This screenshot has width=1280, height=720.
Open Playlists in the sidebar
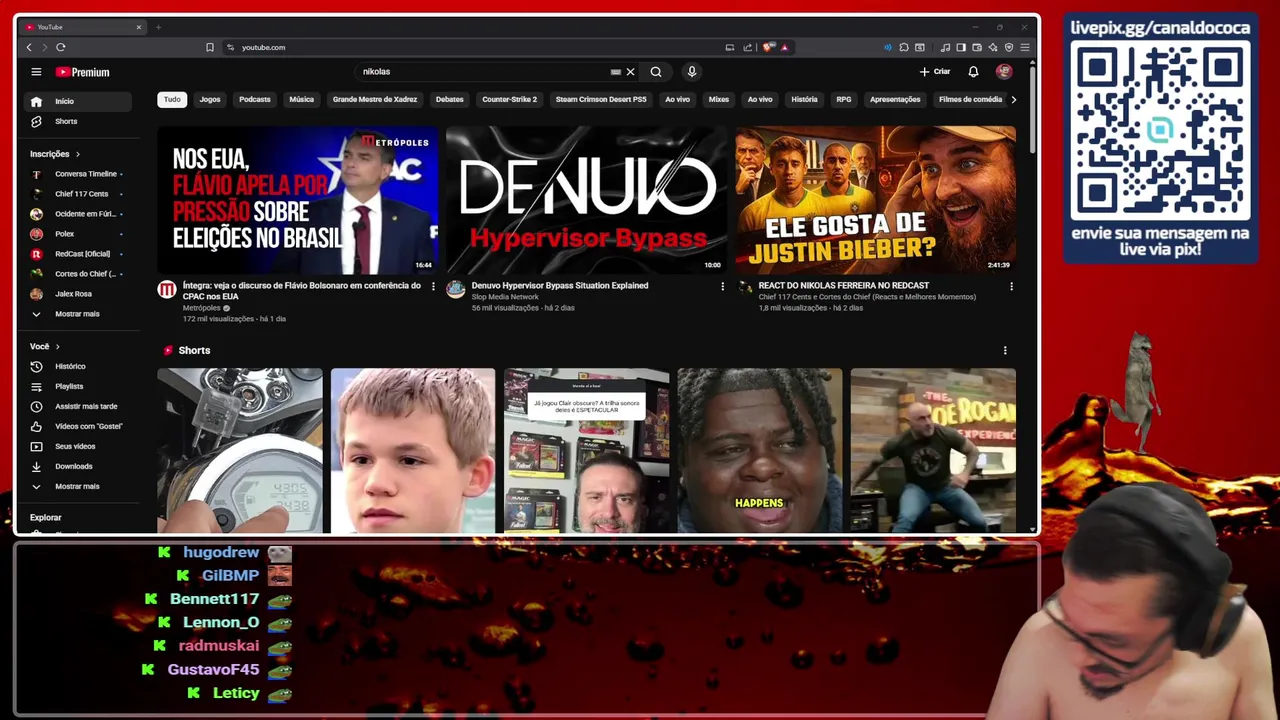[x=78, y=386]
